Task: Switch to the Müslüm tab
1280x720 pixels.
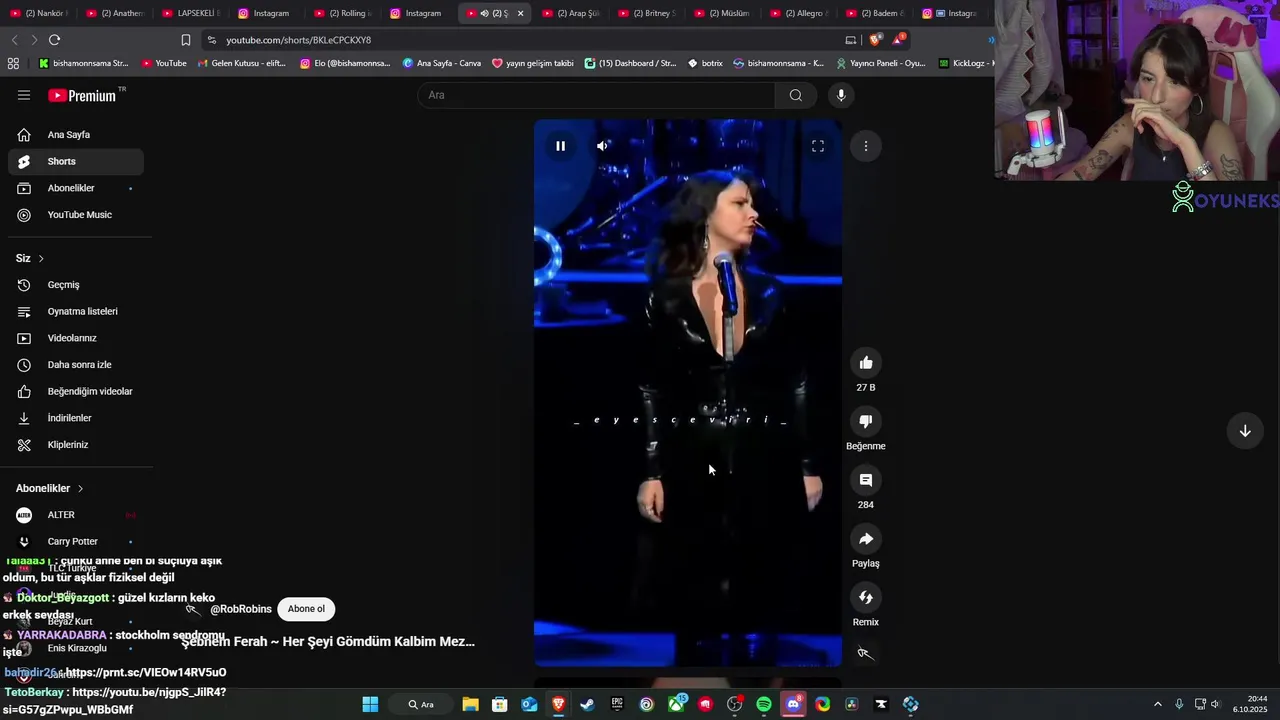Action: (723, 13)
